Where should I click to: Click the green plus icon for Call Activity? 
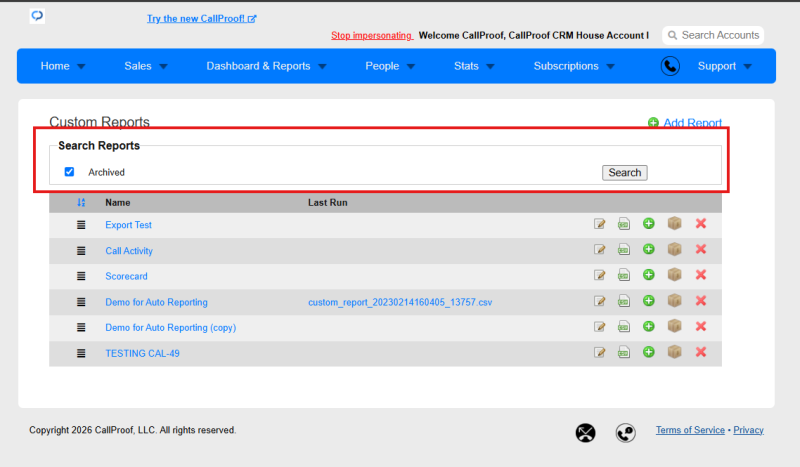point(648,249)
